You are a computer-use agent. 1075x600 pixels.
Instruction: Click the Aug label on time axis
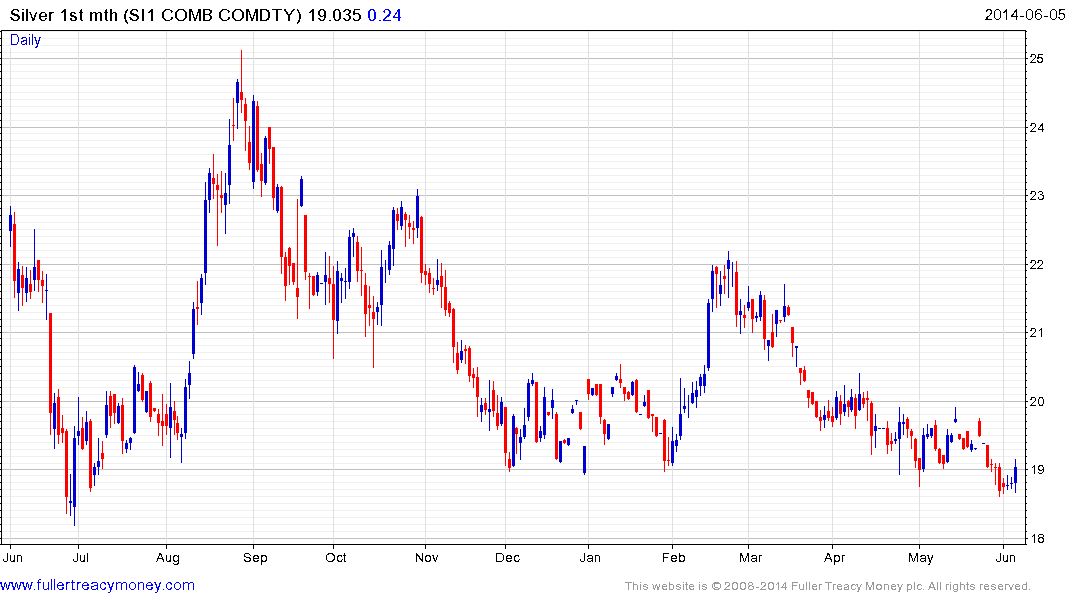tap(168, 557)
